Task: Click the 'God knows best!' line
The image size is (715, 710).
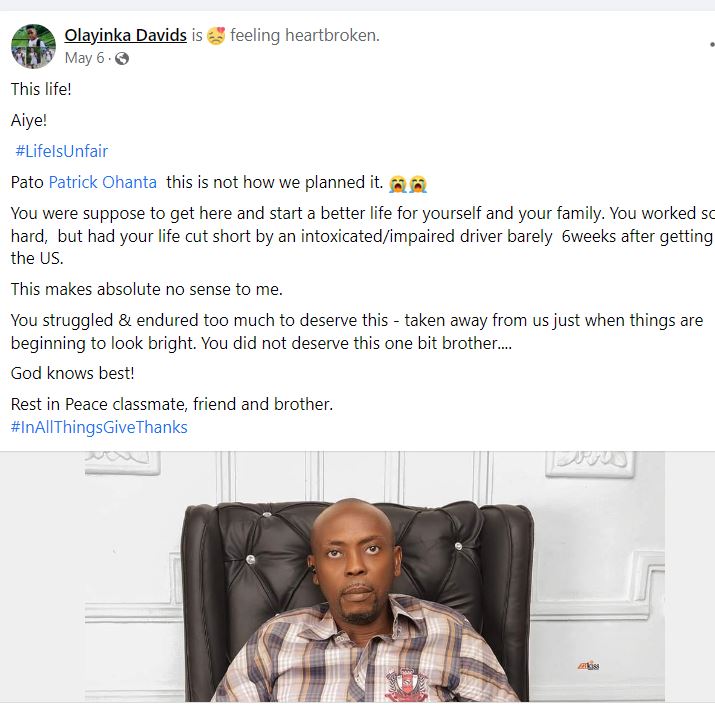Action: 72,373
